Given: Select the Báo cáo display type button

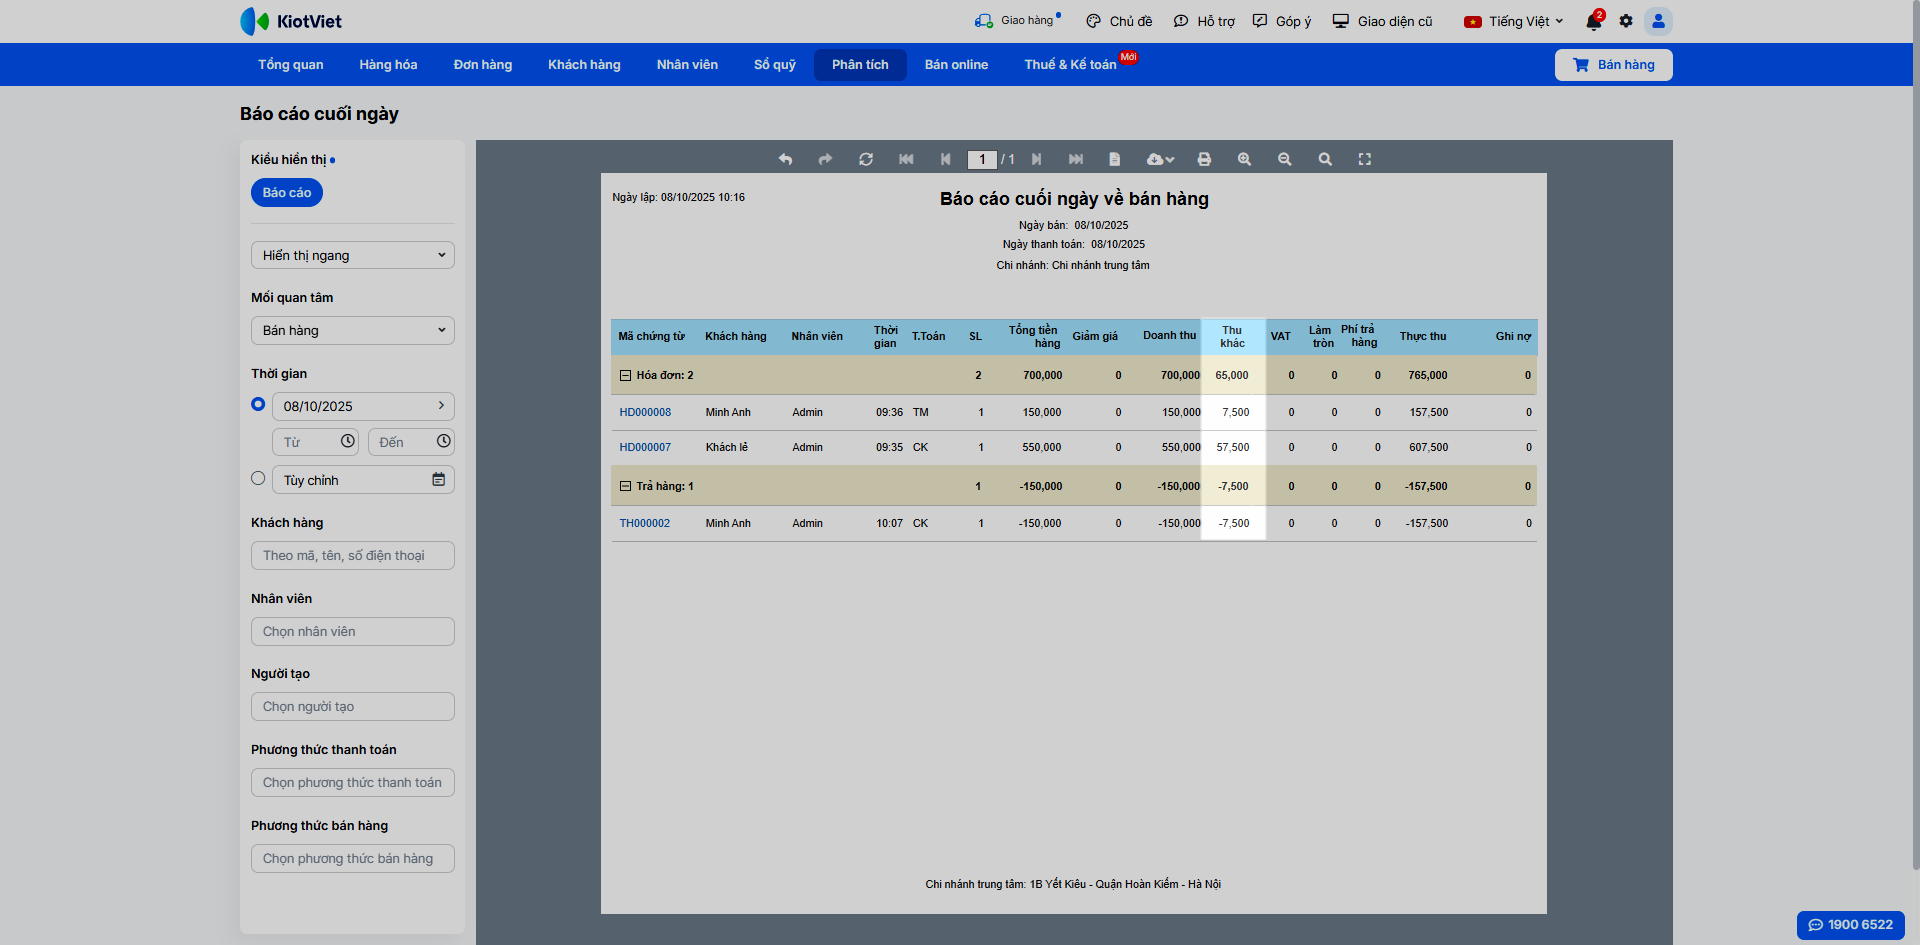Looking at the screenshot, I should tap(287, 192).
